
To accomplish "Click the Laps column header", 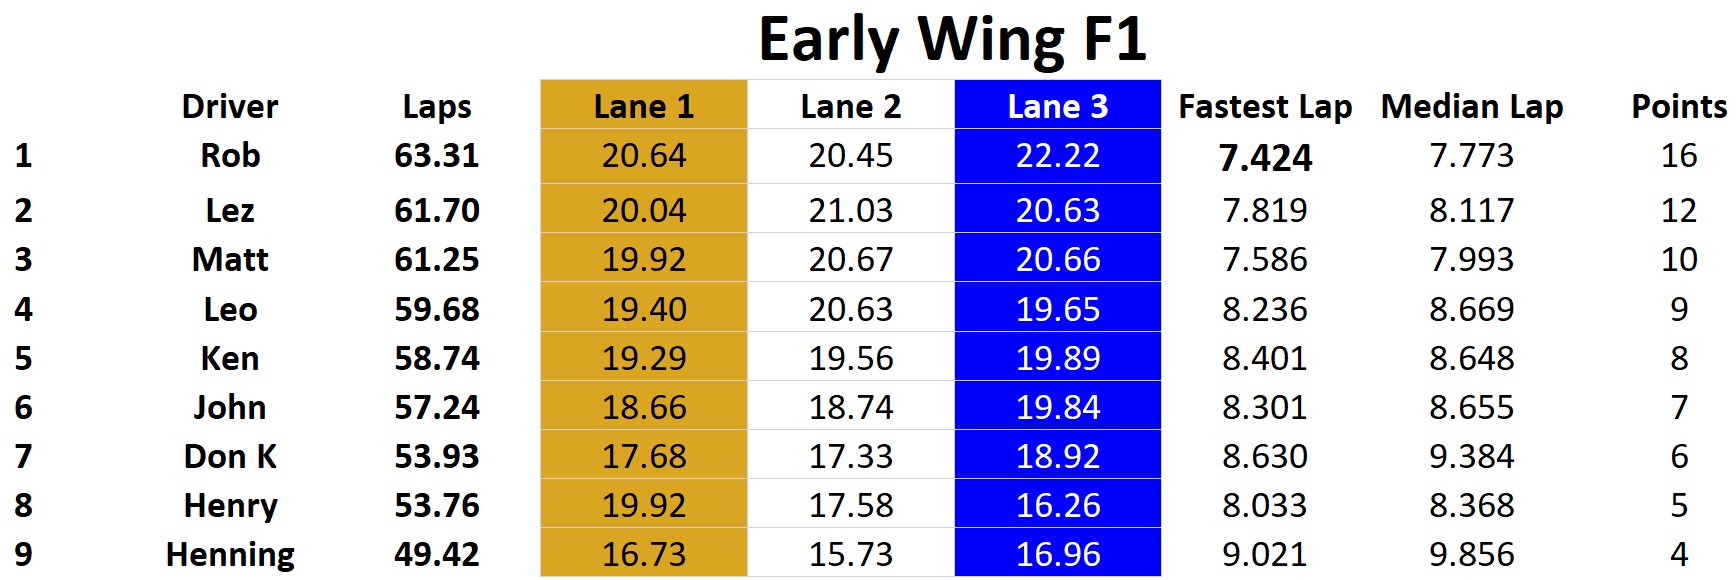I will tap(437, 107).
